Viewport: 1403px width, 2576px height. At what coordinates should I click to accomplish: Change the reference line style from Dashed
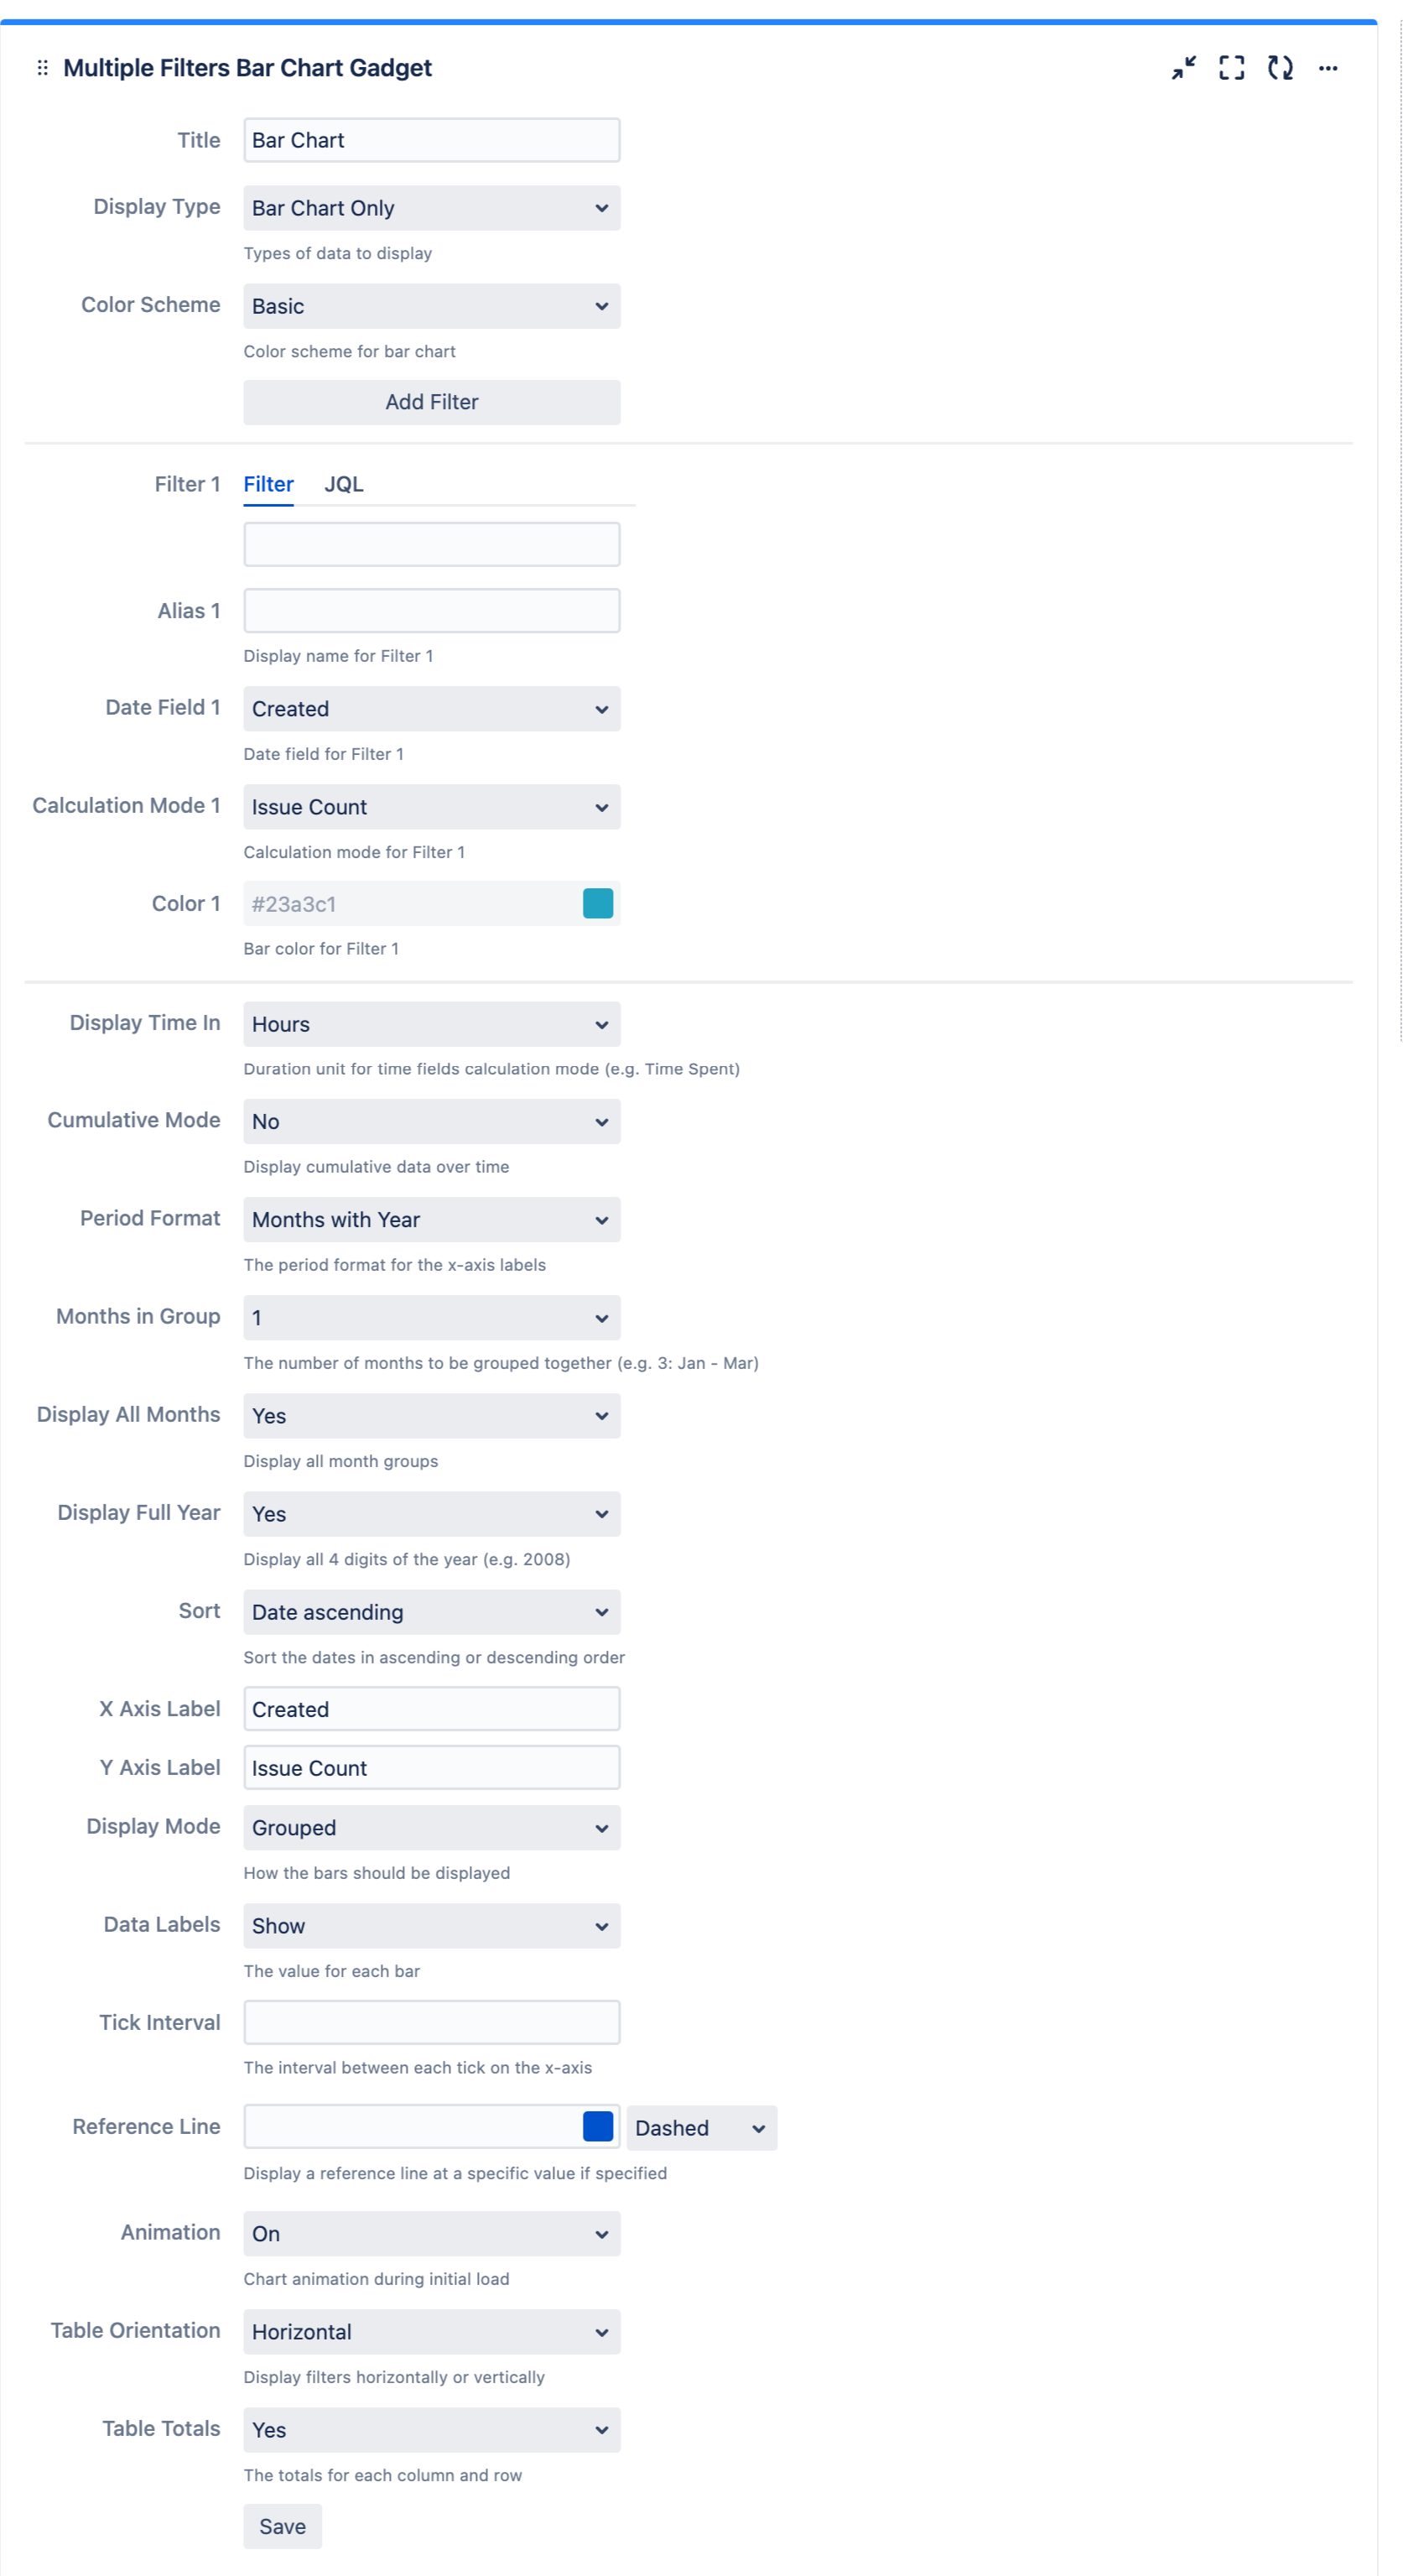coord(701,2127)
